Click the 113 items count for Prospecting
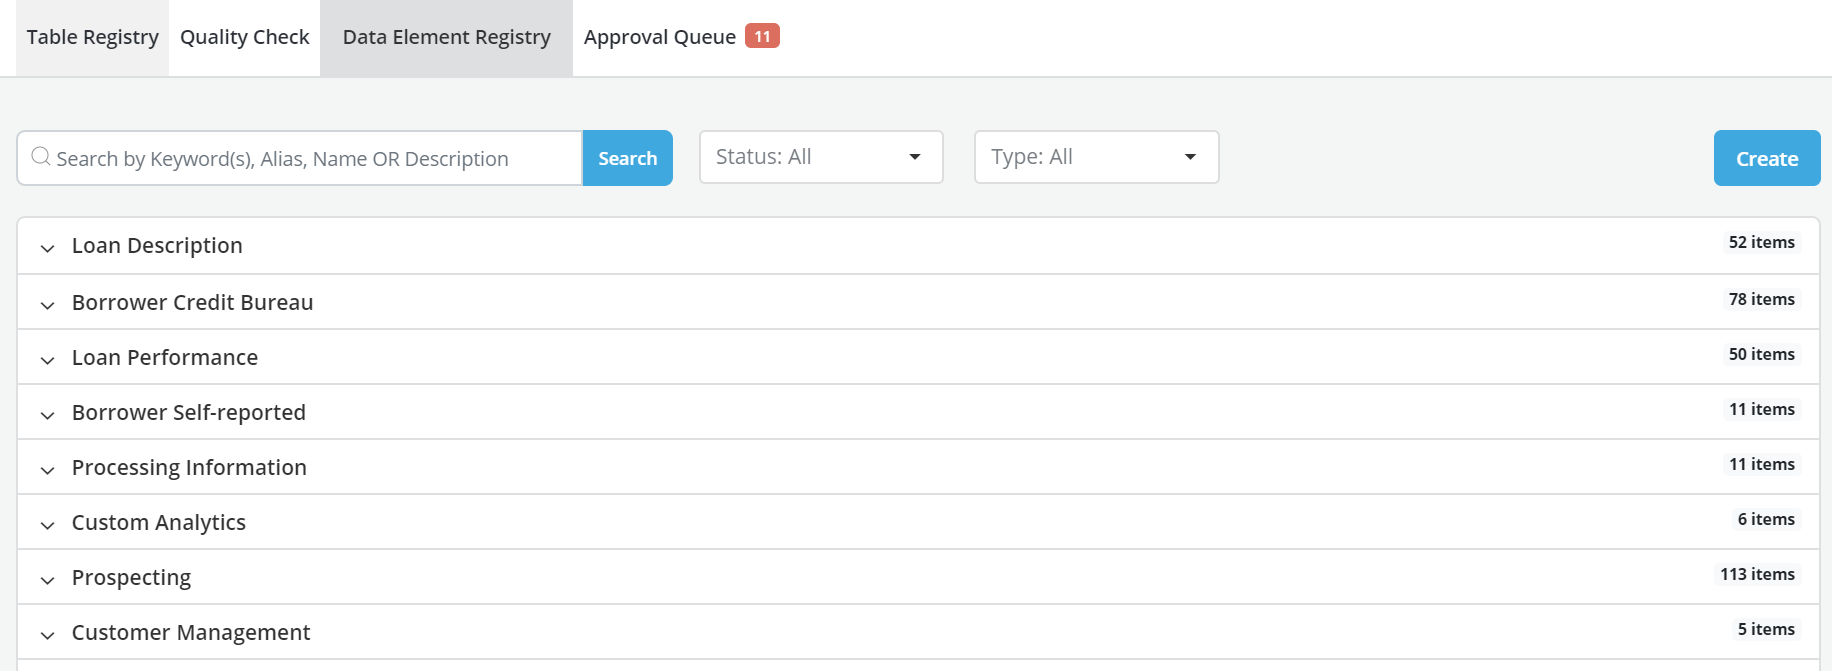Viewport: 1832px width, 671px height. [x=1757, y=574]
